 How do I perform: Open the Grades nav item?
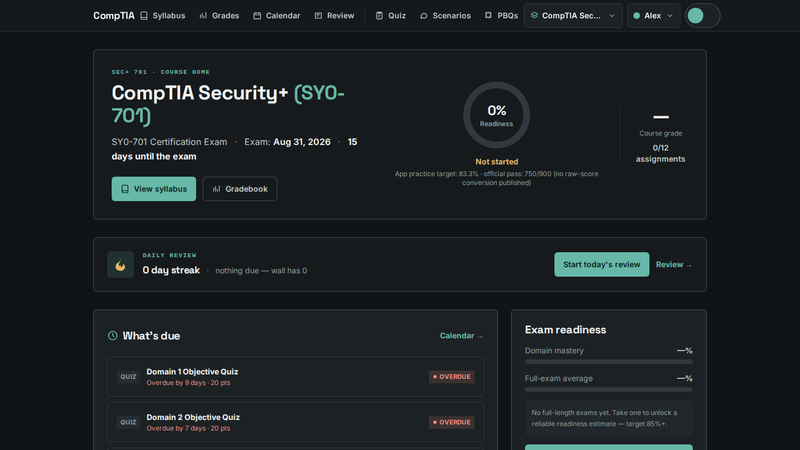219,16
